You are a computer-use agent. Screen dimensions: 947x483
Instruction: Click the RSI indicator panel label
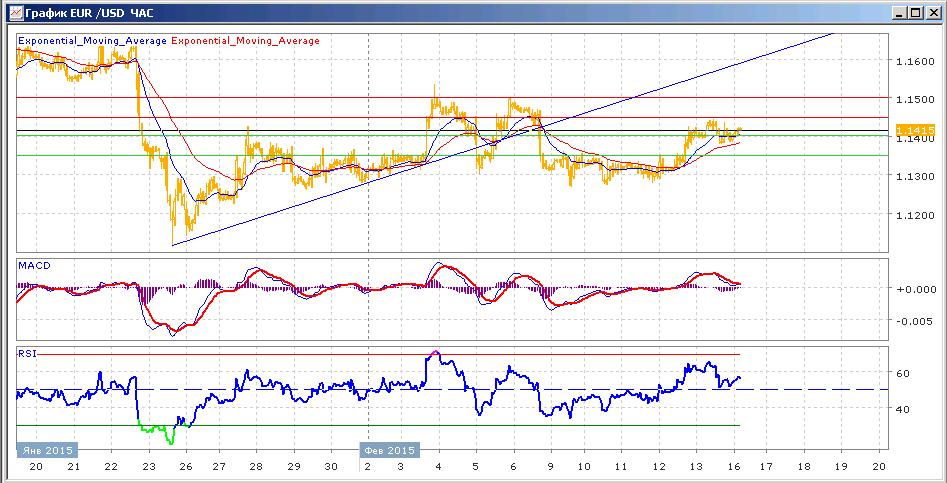[x=26, y=354]
